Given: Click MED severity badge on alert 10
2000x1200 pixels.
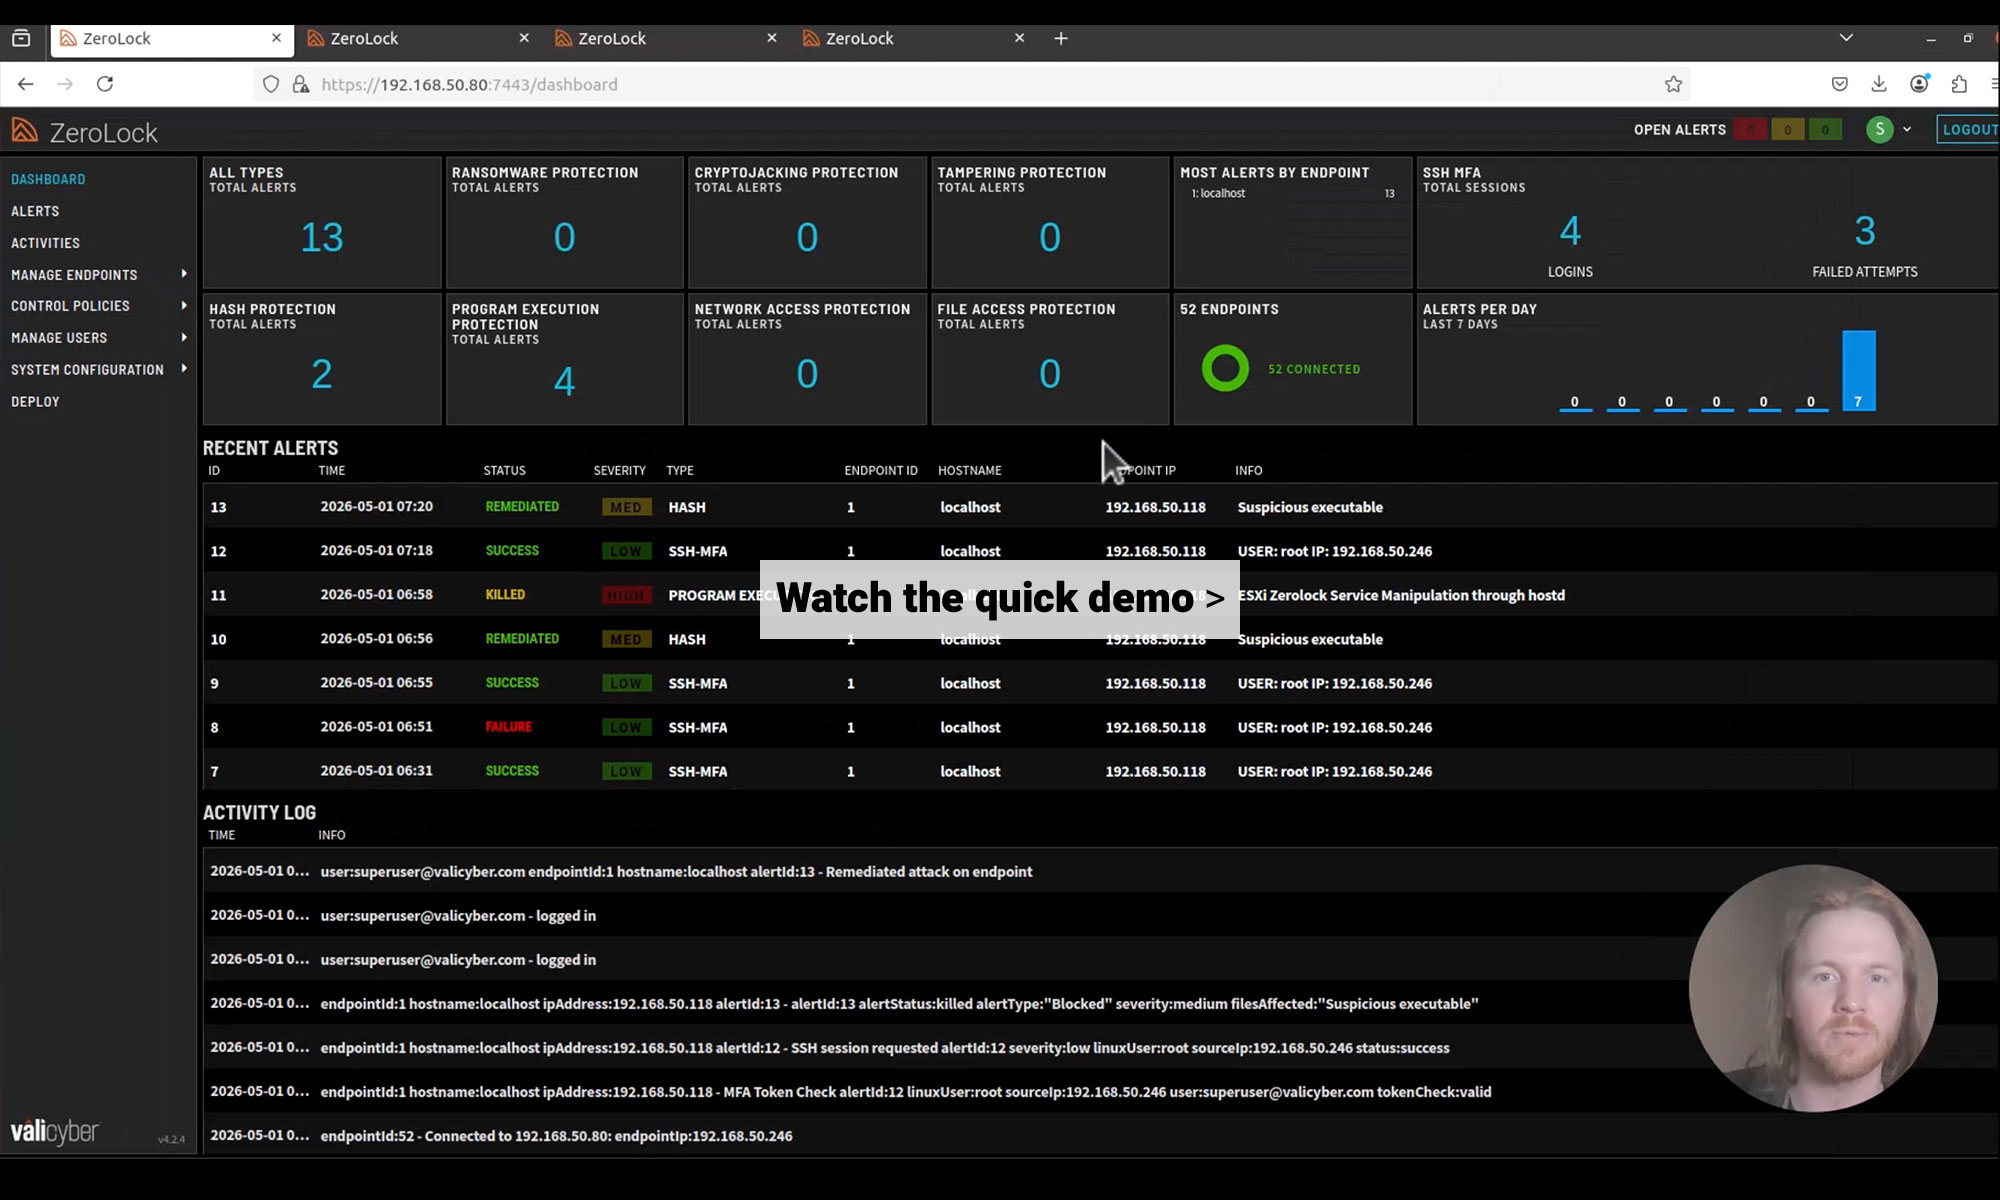Looking at the screenshot, I should click(626, 639).
